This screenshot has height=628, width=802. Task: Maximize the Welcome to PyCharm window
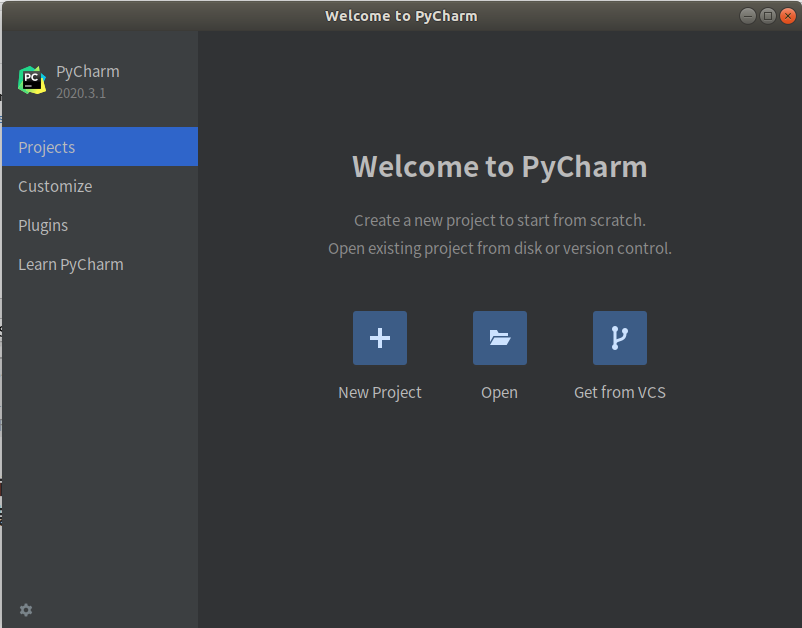(768, 16)
